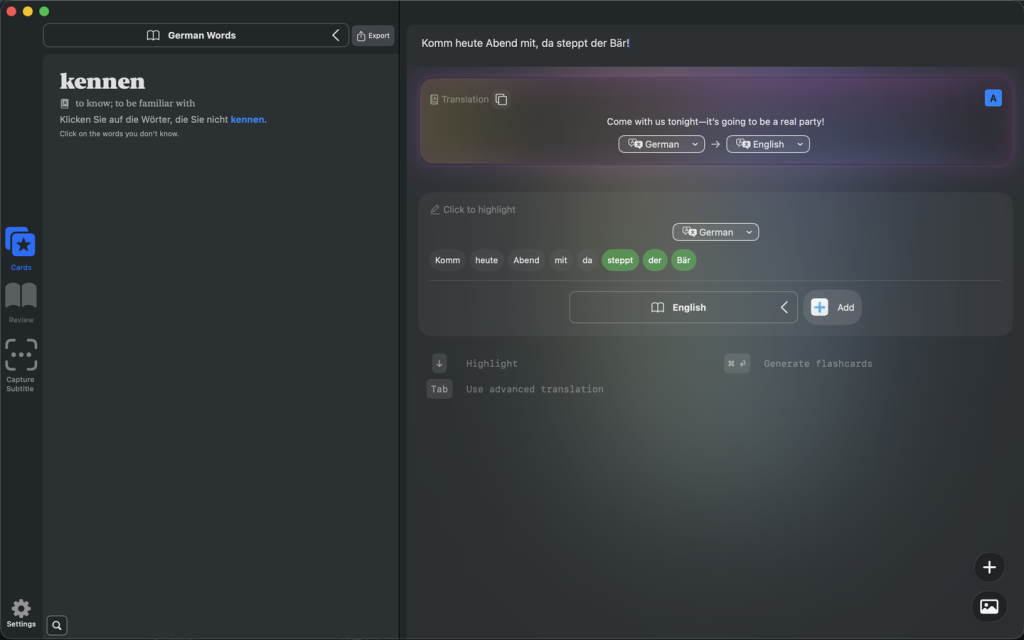Screen dimensions: 1024x640
Task: Open Settings gear in sidebar
Action: (21, 613)
